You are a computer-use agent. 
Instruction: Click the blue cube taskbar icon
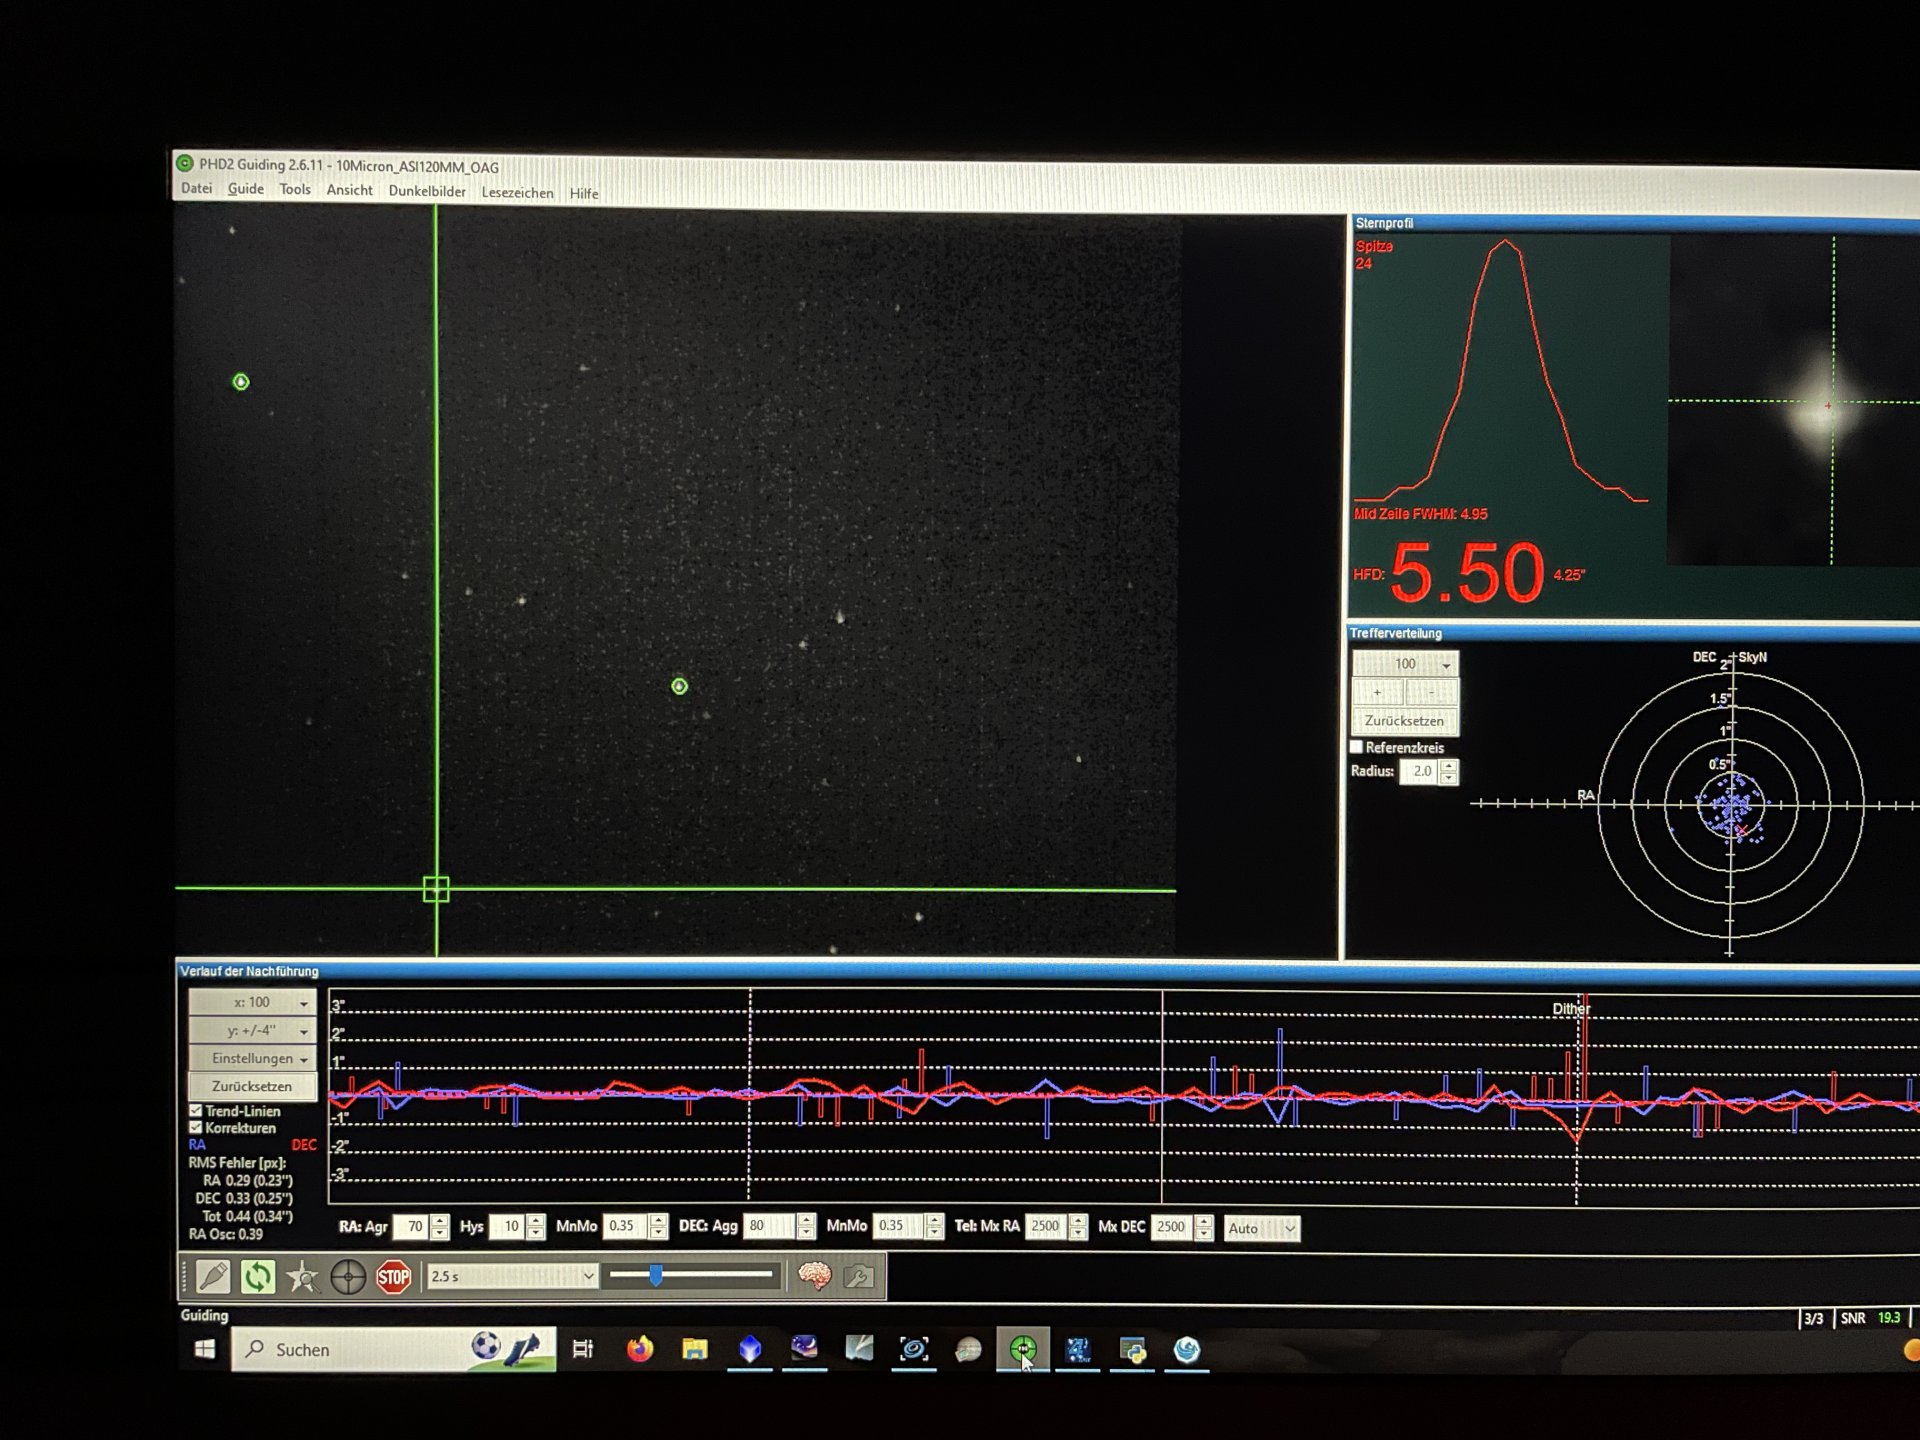(x=750, y=1349)
